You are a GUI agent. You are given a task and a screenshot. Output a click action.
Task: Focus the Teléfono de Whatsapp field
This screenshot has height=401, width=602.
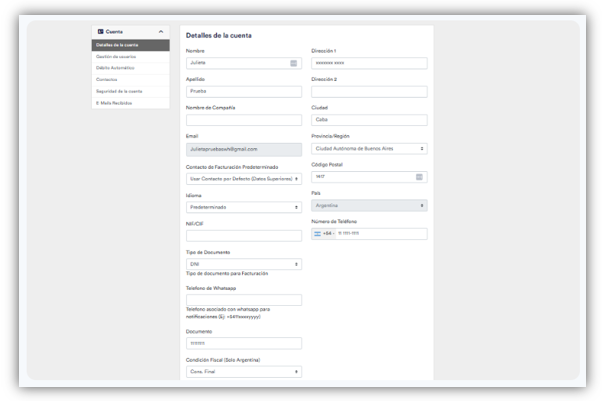point(244,300)
